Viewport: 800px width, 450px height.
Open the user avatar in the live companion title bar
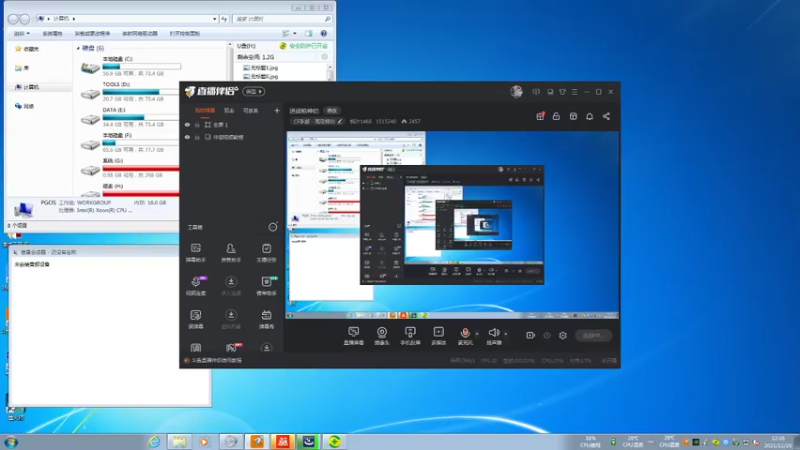click(x=516, y=91)
